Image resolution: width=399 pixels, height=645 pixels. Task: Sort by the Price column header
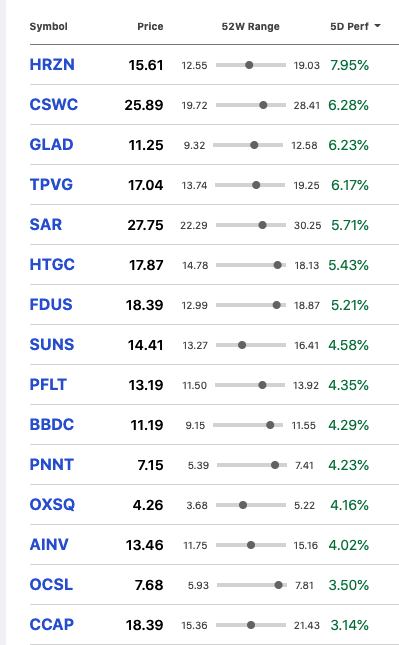click(150, 26)
